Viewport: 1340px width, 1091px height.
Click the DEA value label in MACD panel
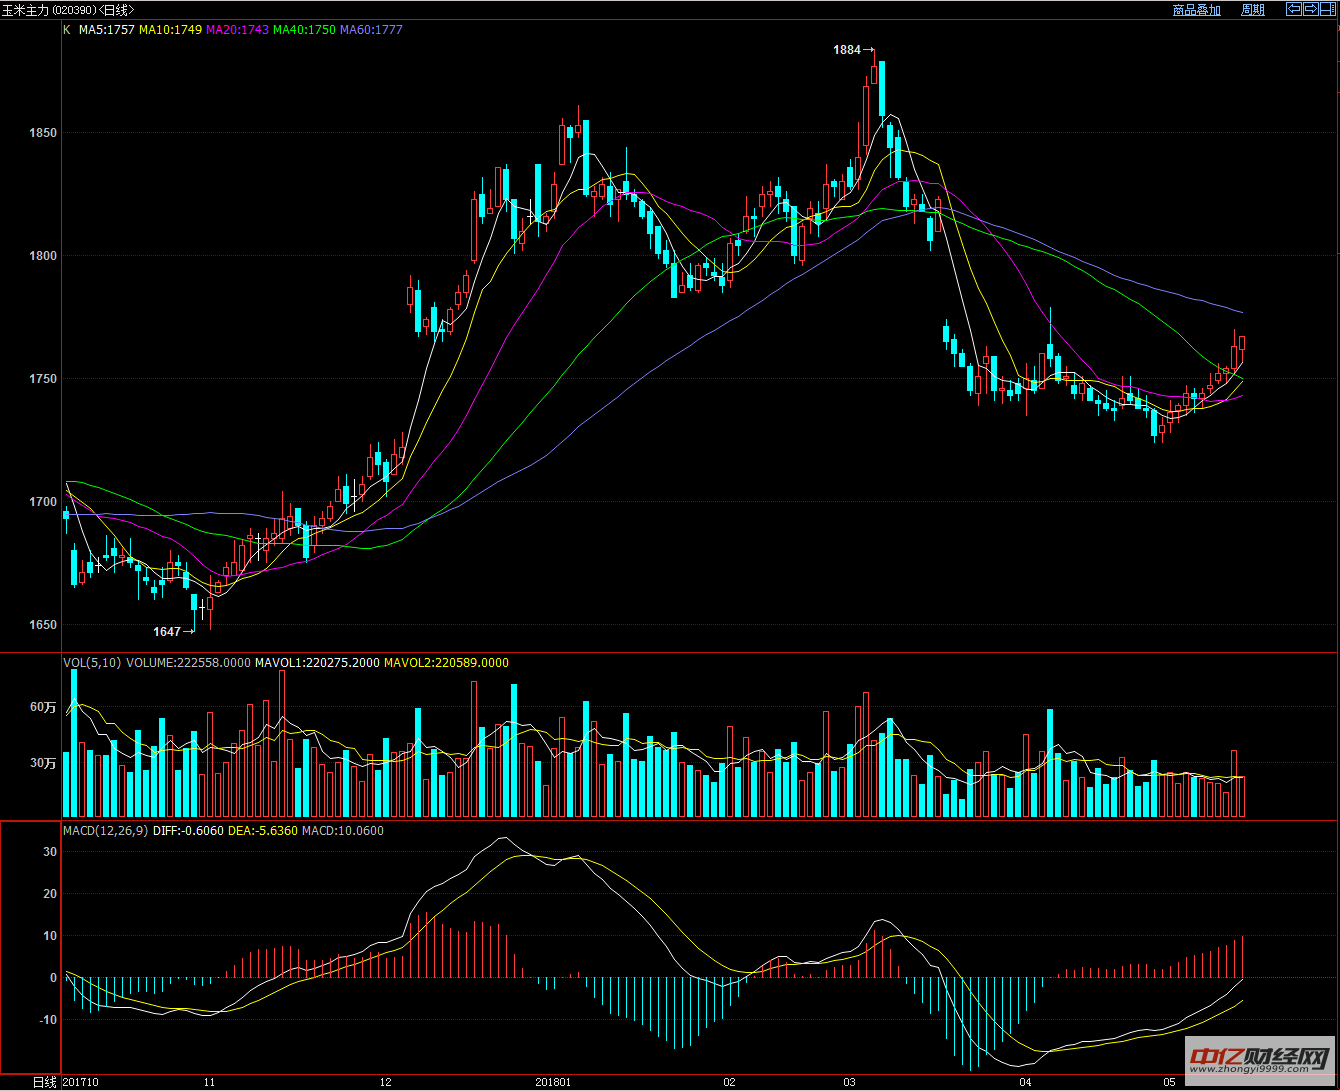tap(263, 831)
